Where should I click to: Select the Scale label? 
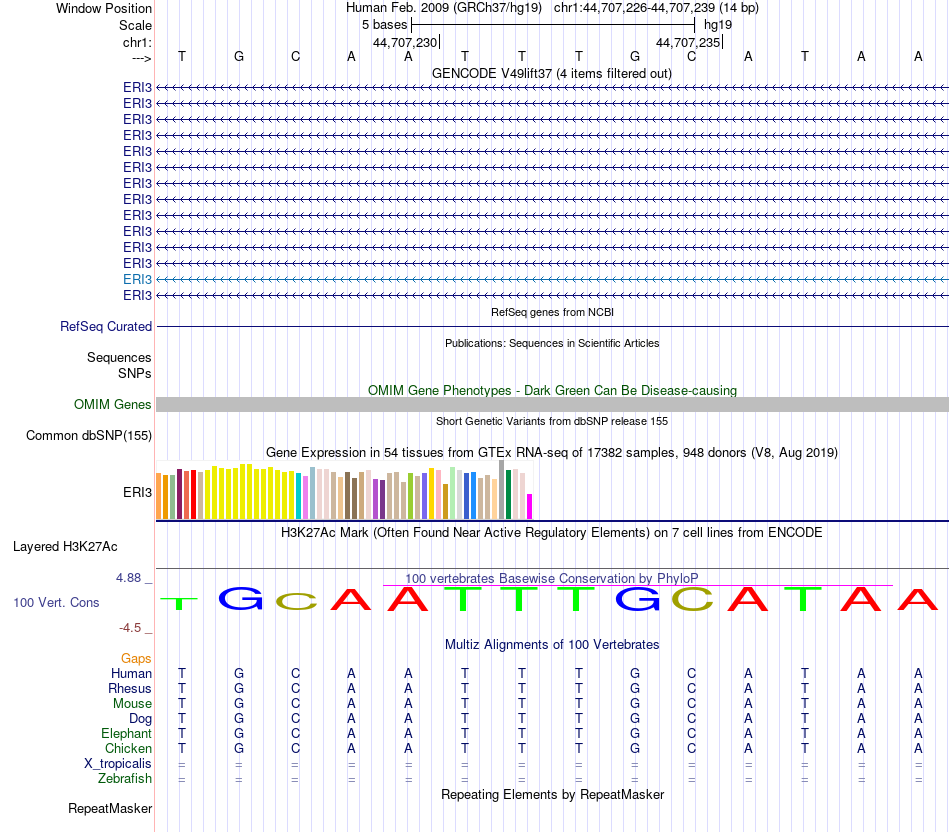[135, 25]
